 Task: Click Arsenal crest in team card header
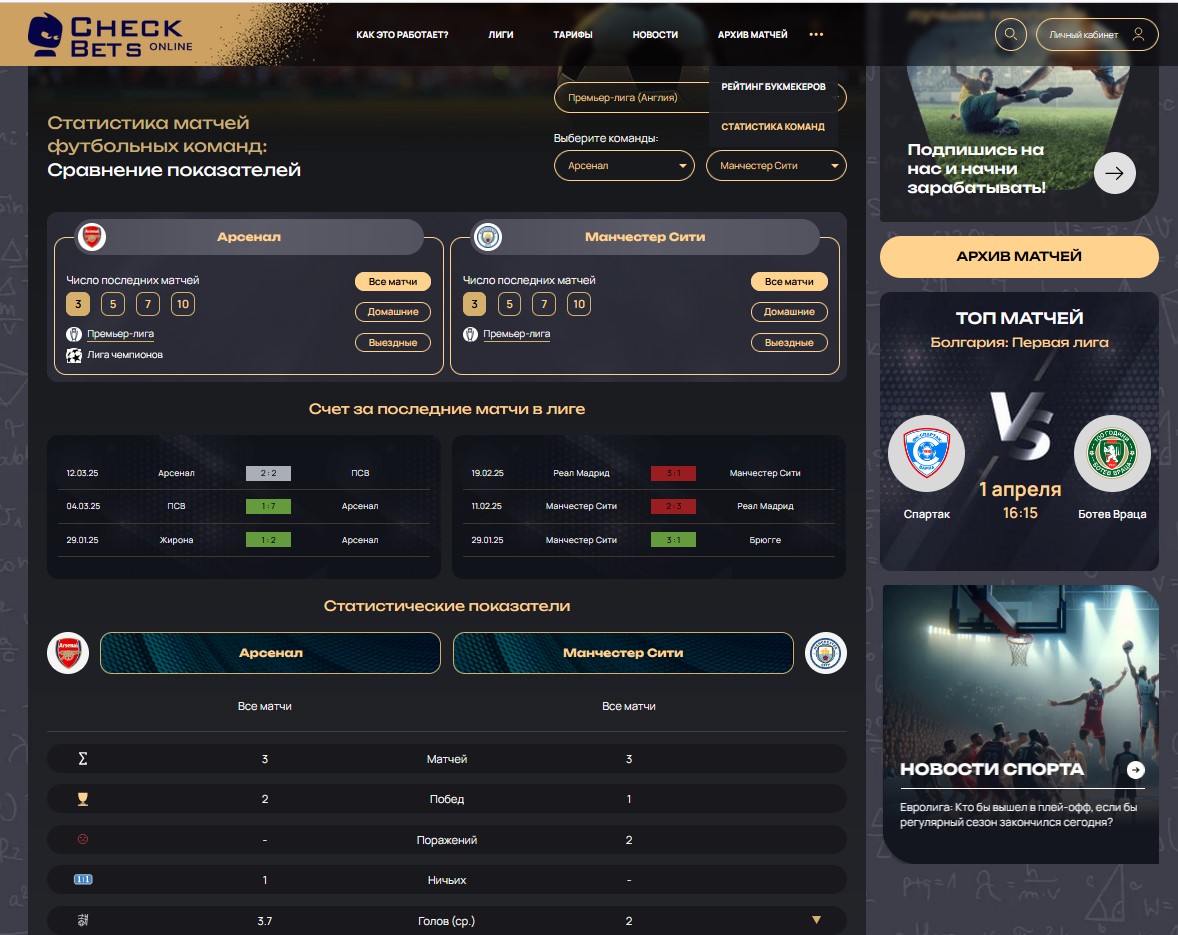coord(91,237)
